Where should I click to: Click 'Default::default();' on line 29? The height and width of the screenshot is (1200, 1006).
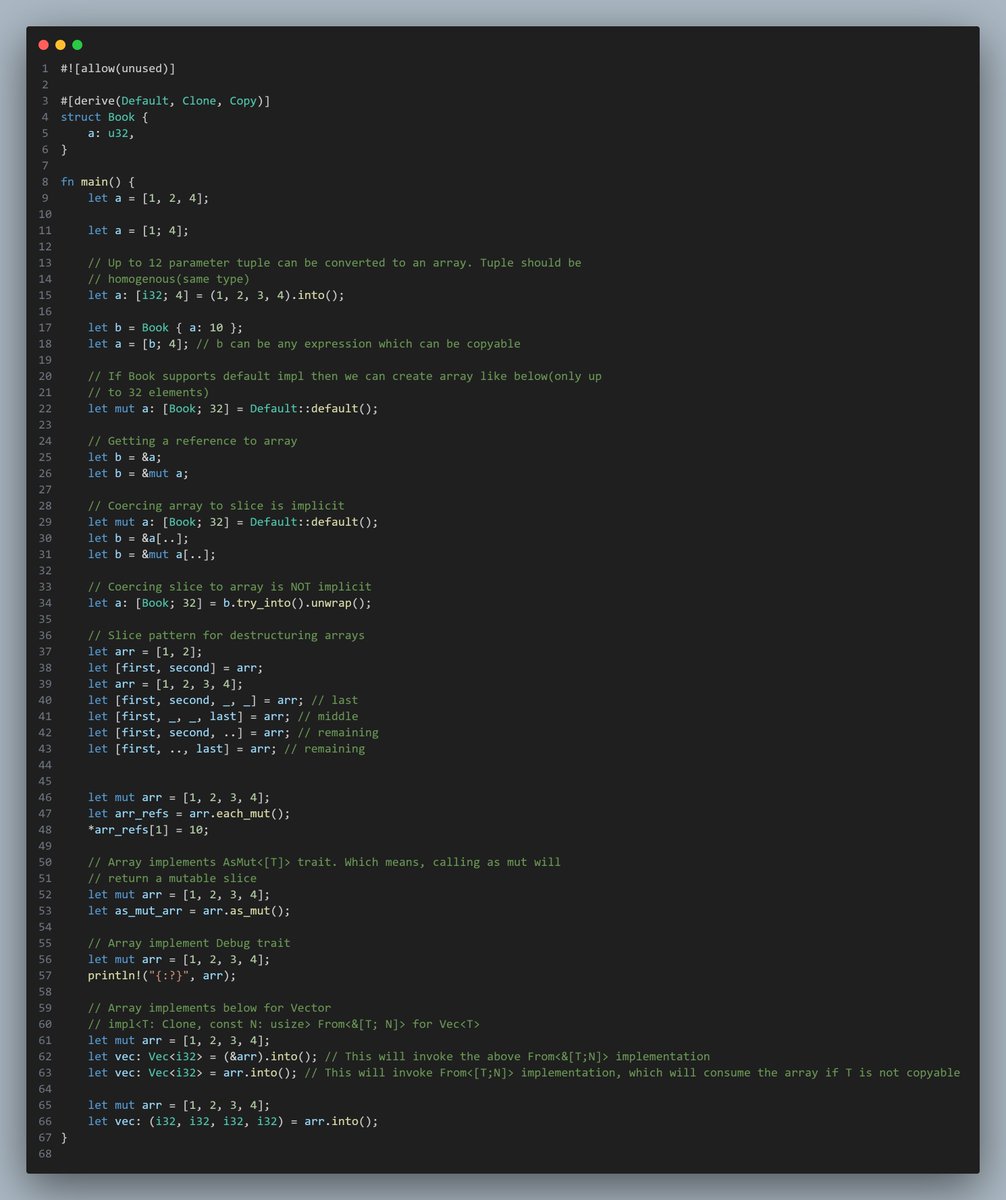(315, 522)
